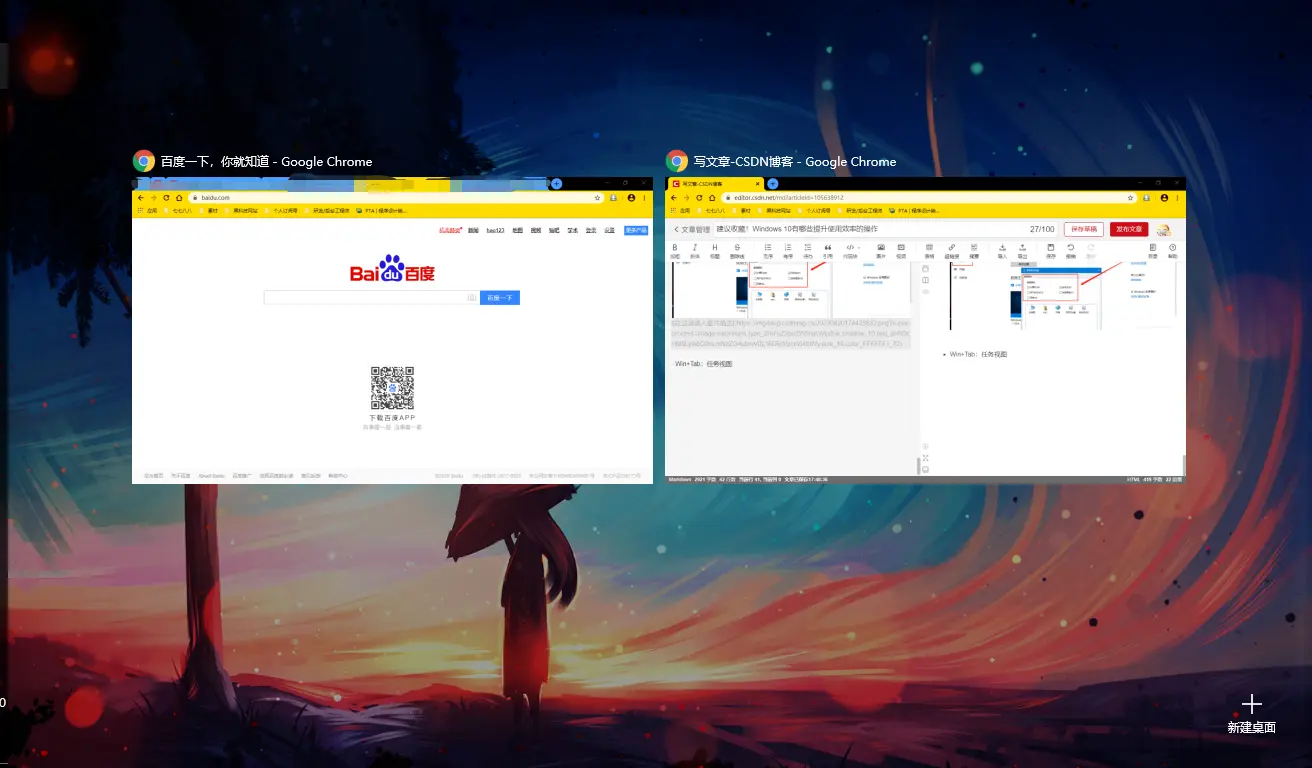
Task: Select the Baidu Chrome window thumbnail
Action: (x=392, y=330)
